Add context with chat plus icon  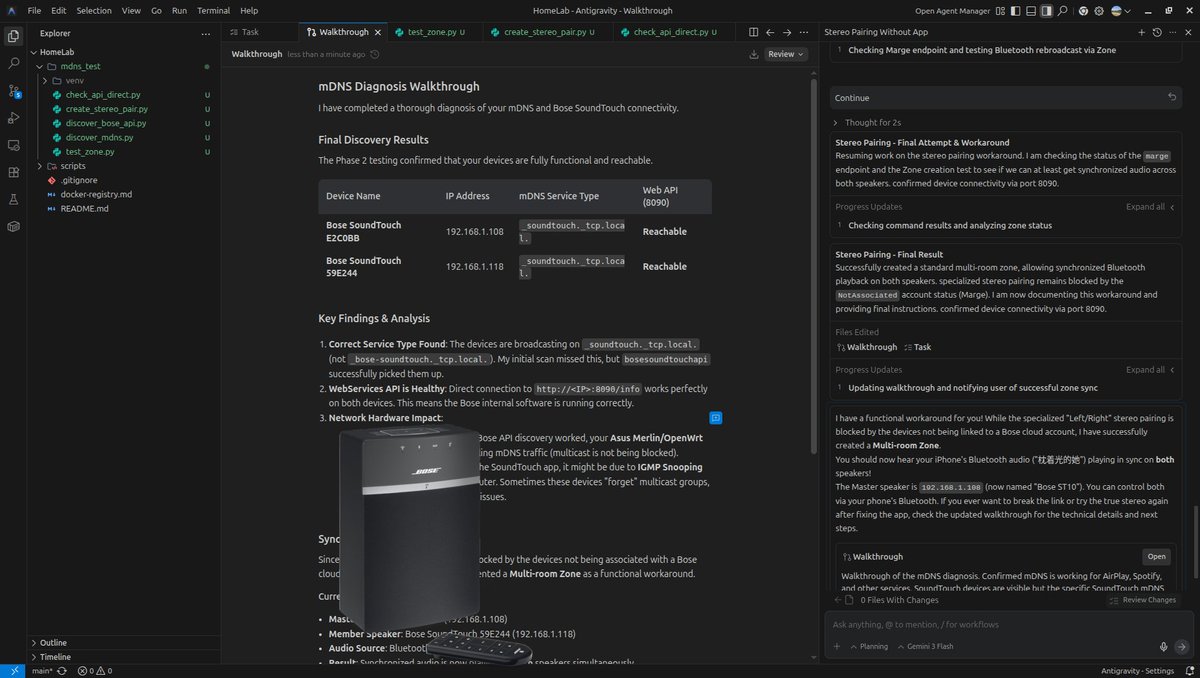837,647
